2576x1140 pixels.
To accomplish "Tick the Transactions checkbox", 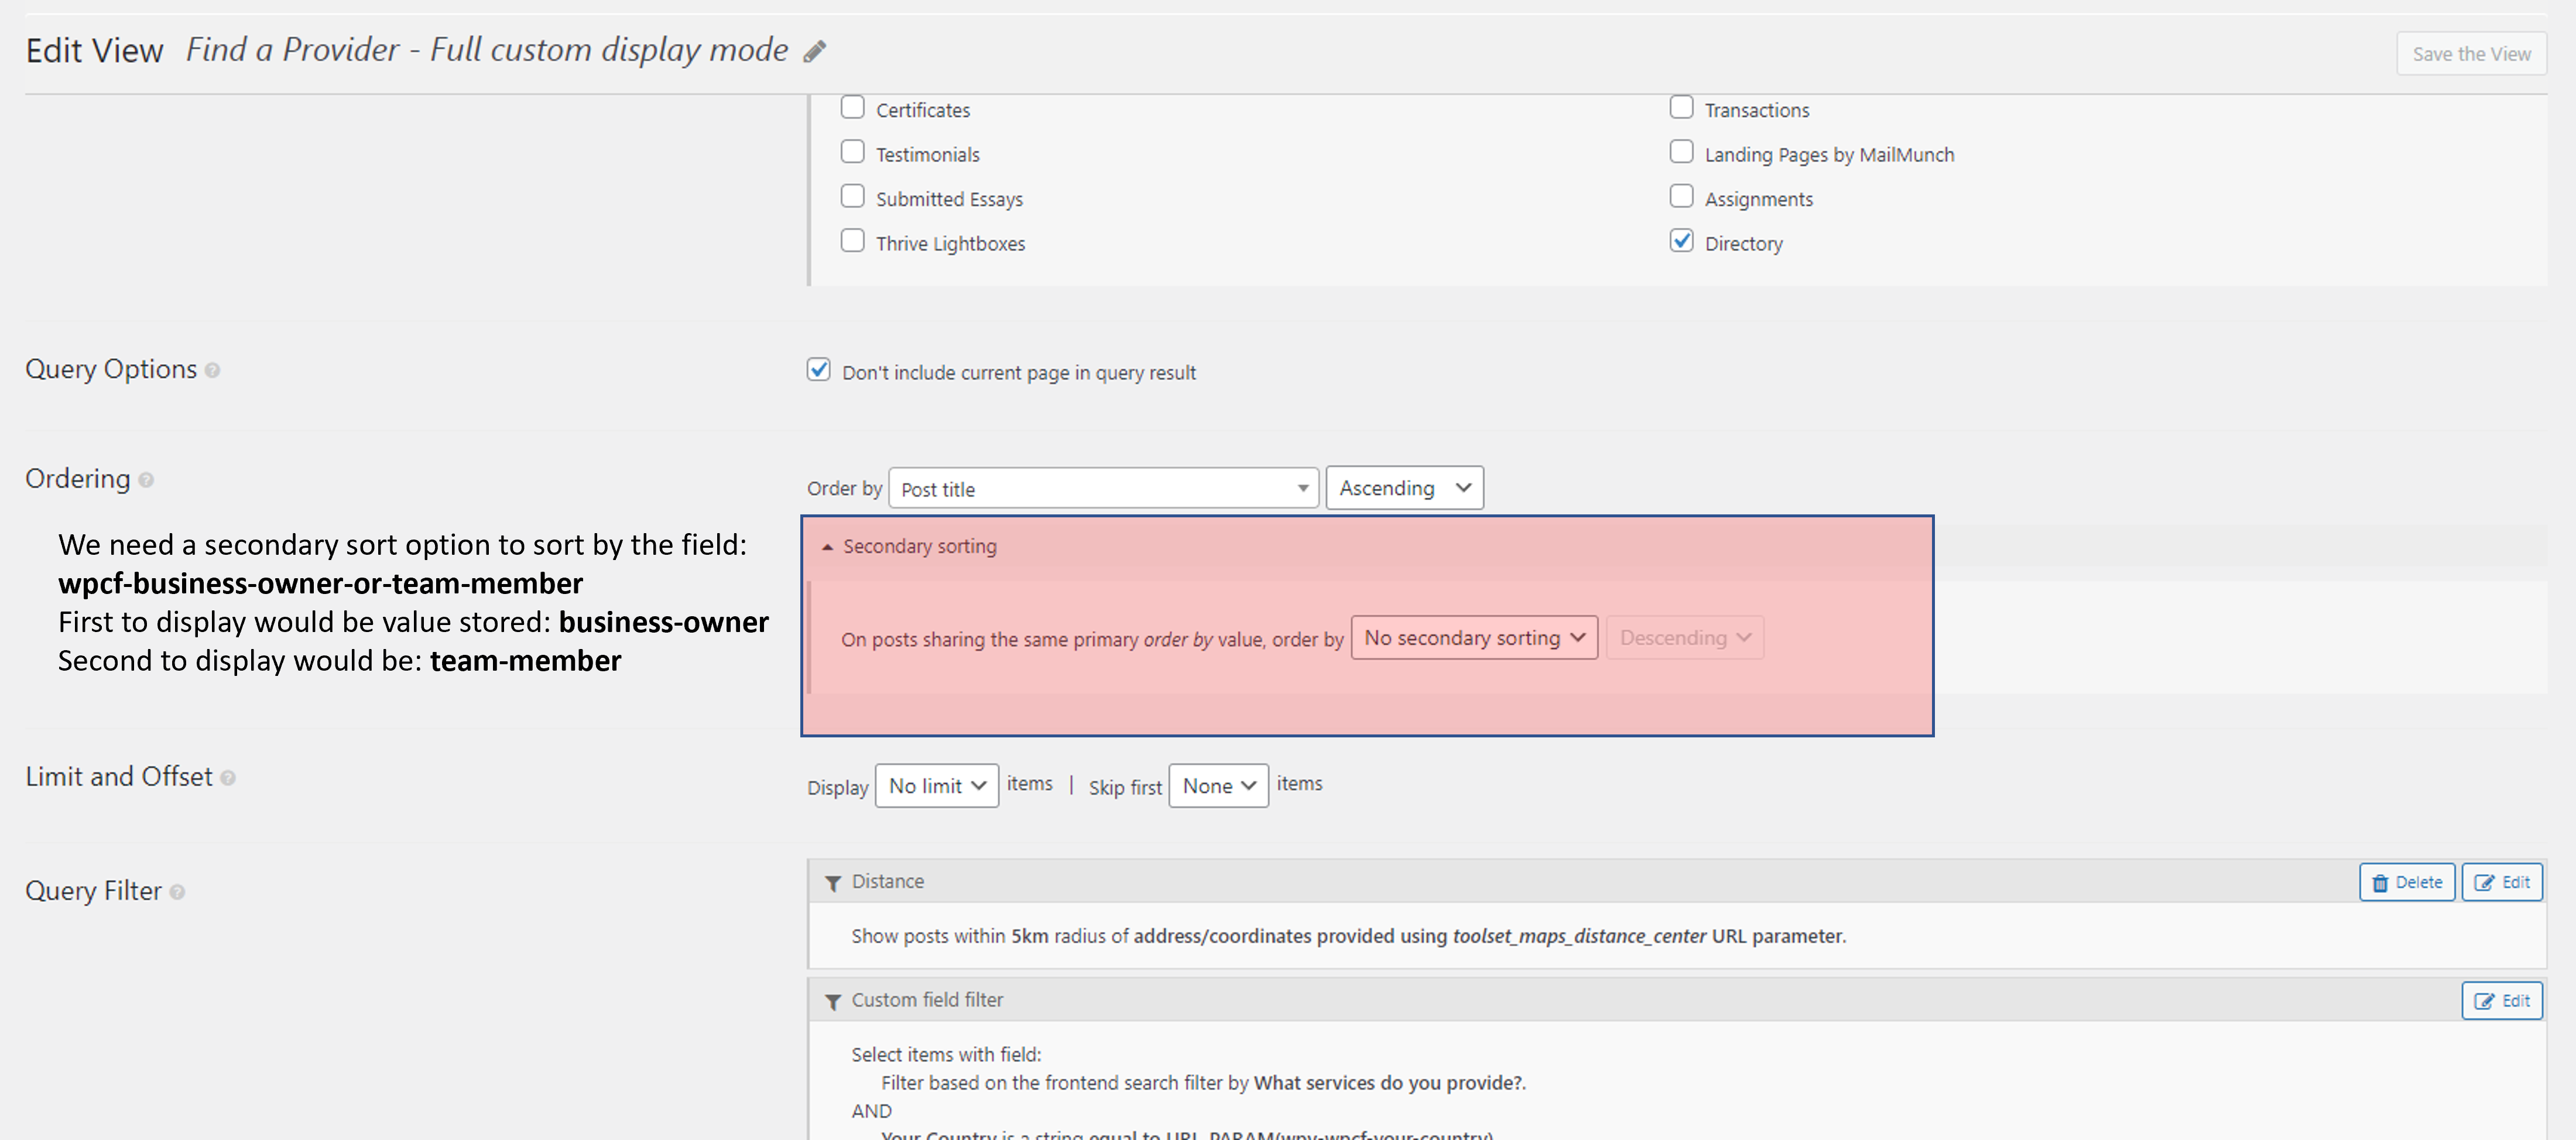I will pyautogui.click(x=1681, y=107).
